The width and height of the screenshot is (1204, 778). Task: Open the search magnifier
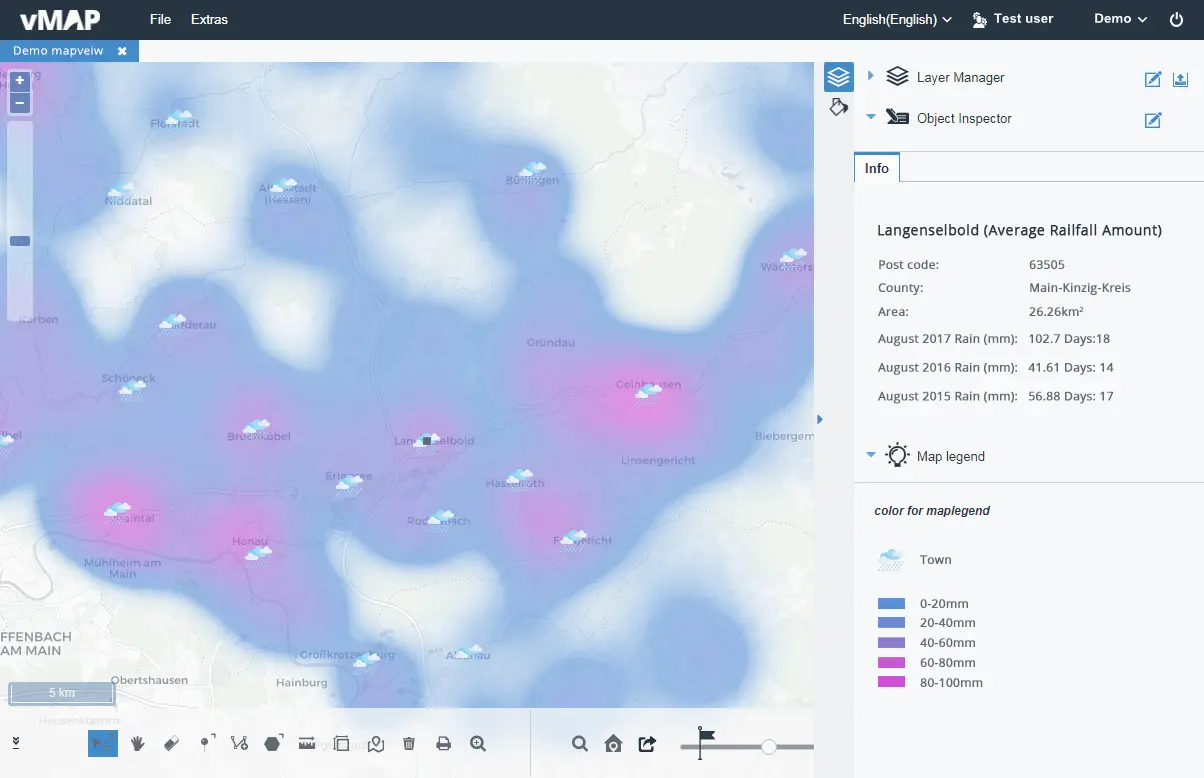coord(580,743)
